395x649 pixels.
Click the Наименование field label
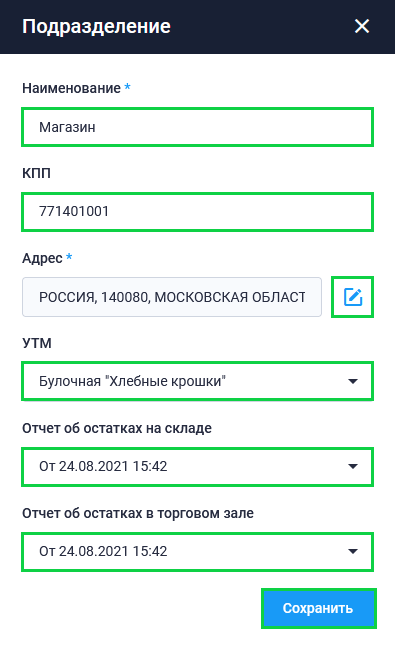tap(71, 88)
